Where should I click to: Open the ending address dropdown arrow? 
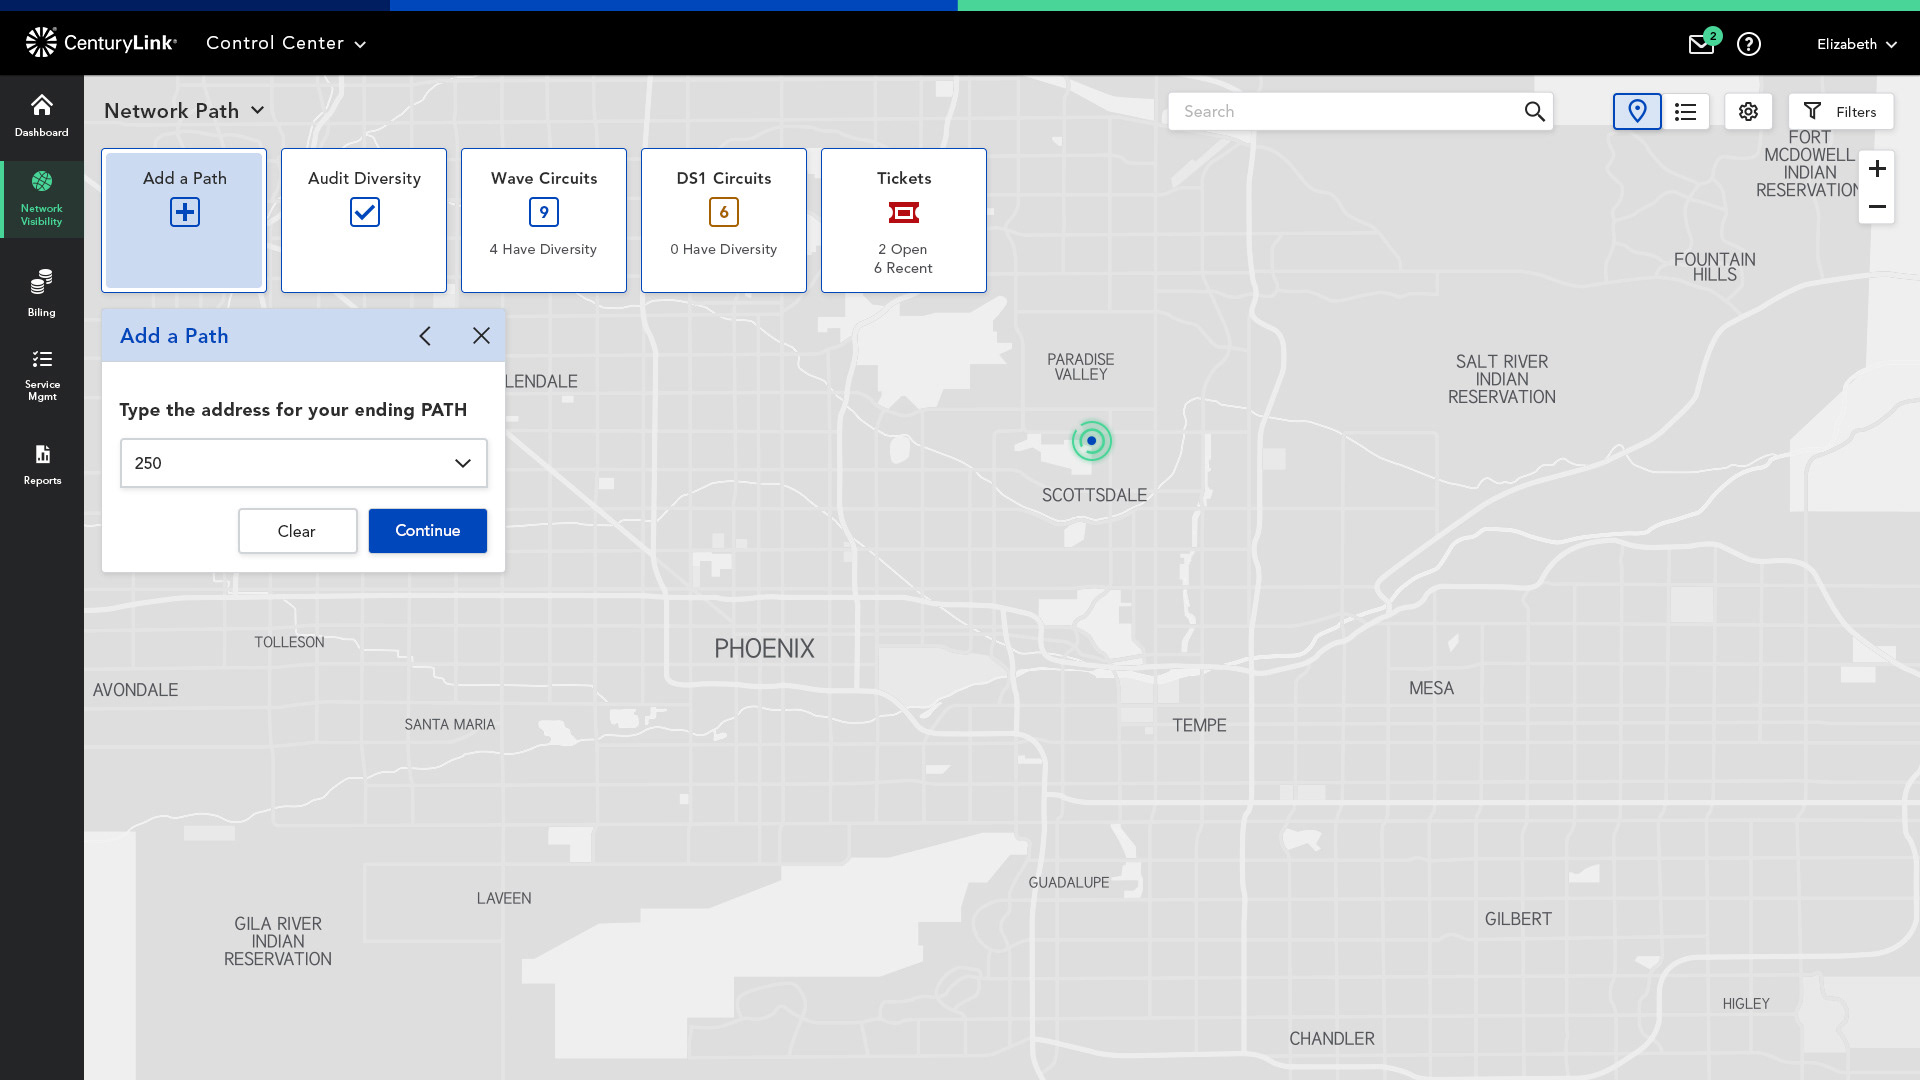click(462, 463)
